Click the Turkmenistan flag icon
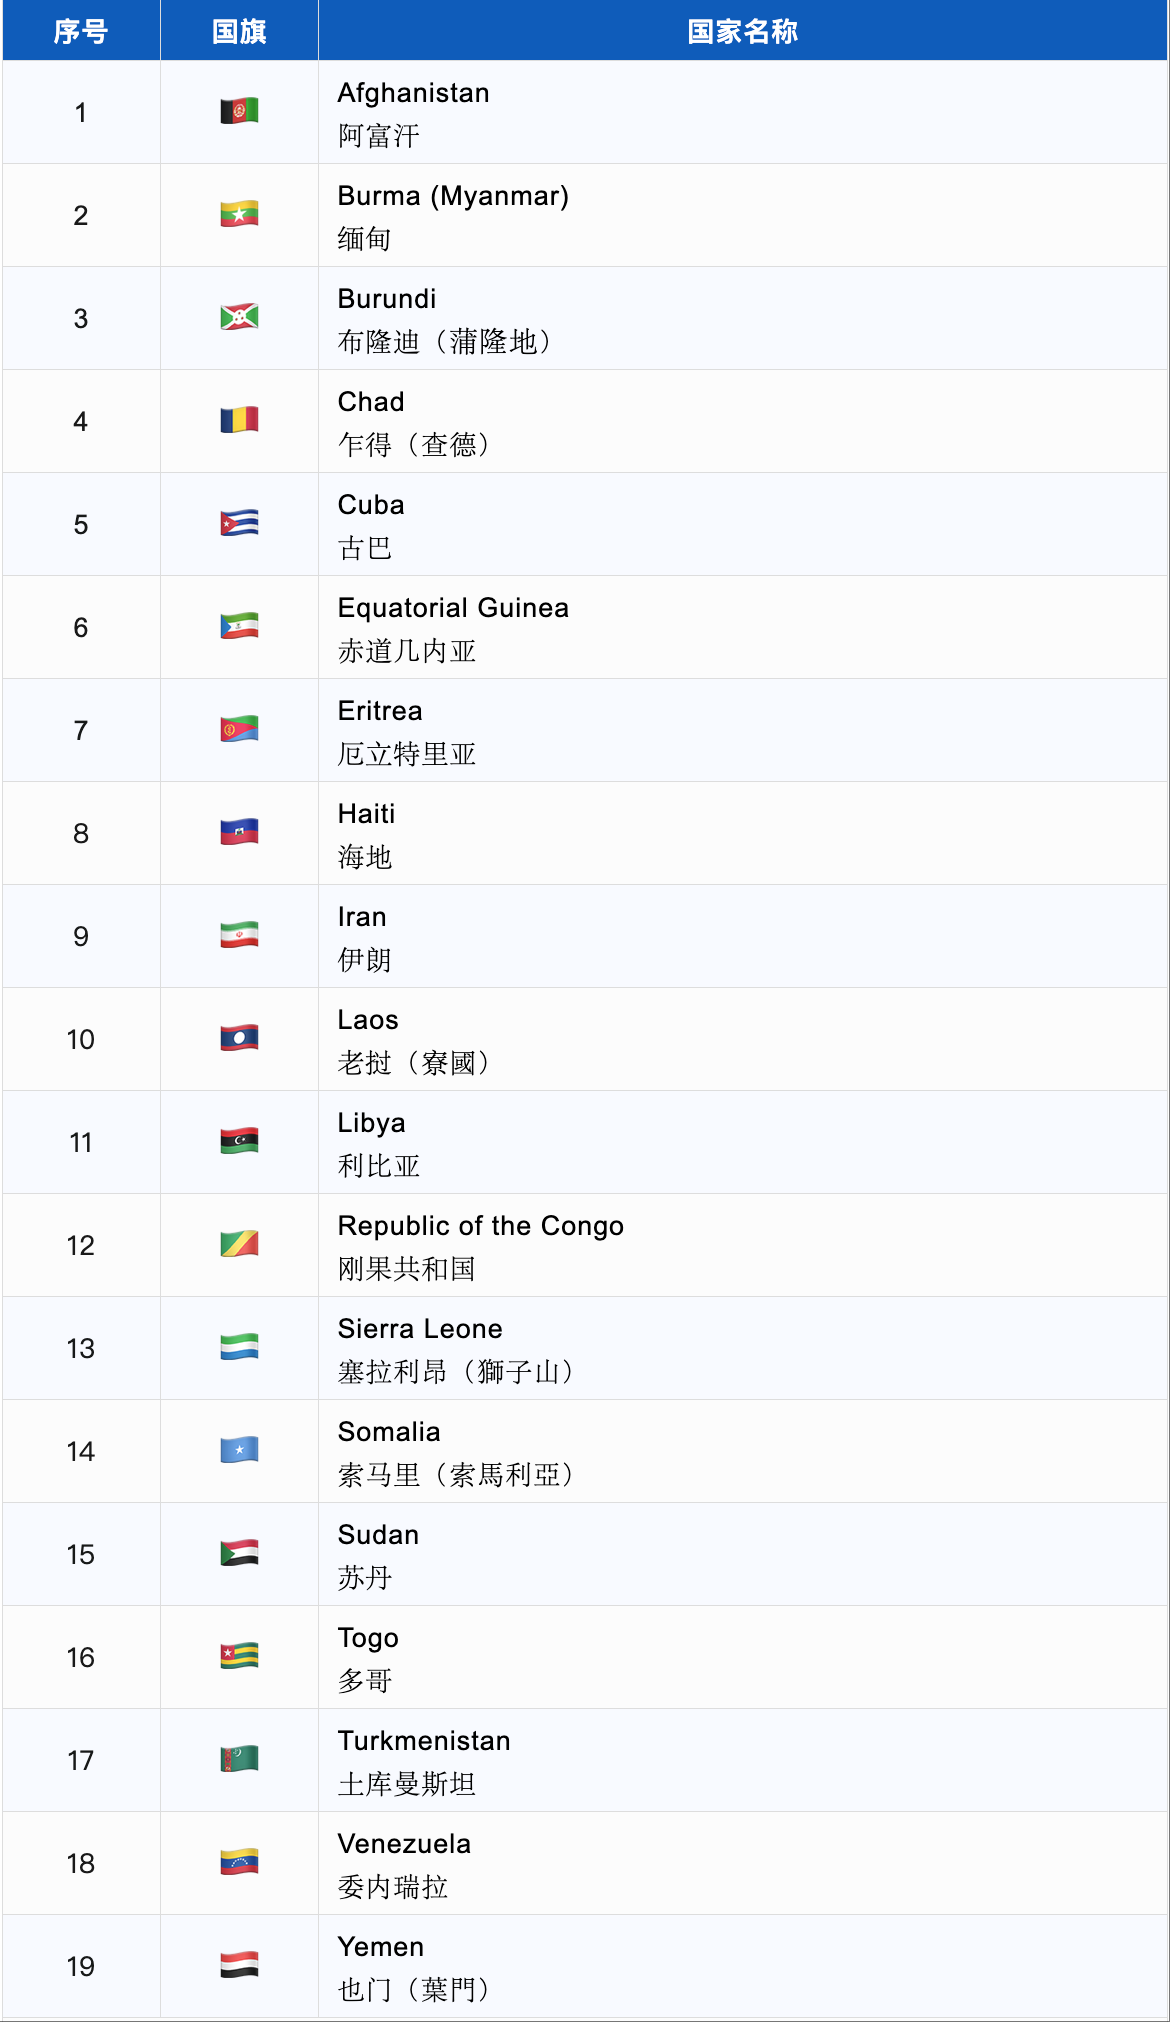The width and height of the screenshot is (1170, 2022). pyautogui.click(x=239, y=1759)
